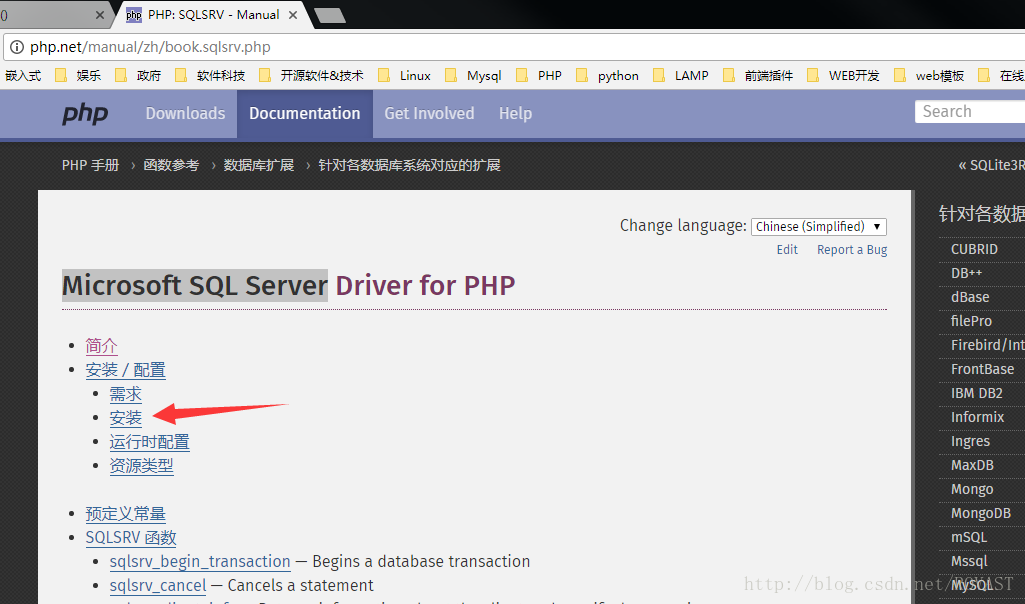Go to 数据库扩展 breadcrumb
Viewport: 1025px width, 604px height.
click(259, 165)
